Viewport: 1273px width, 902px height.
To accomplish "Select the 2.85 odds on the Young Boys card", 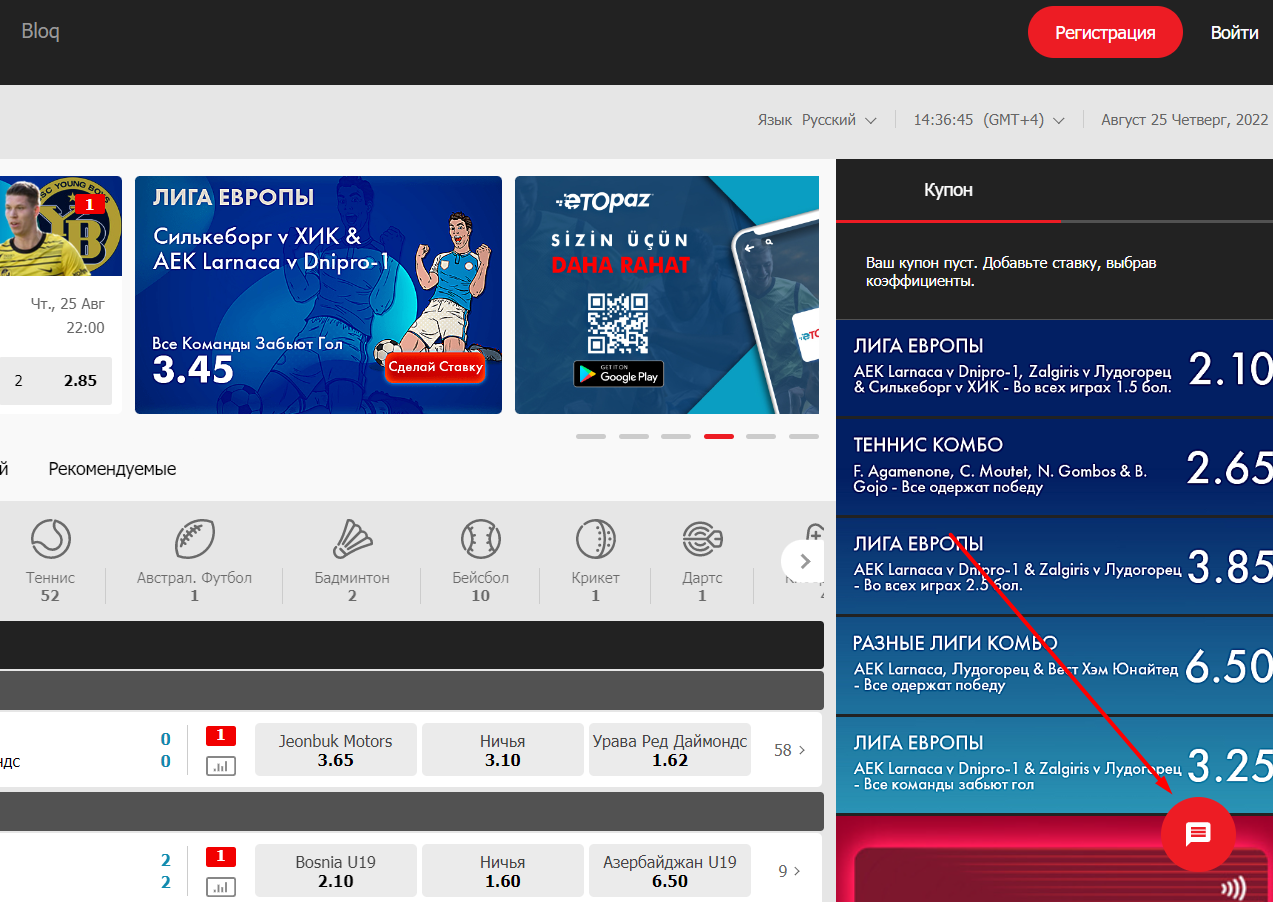I will pyautogui.click(x=56, y=380).
